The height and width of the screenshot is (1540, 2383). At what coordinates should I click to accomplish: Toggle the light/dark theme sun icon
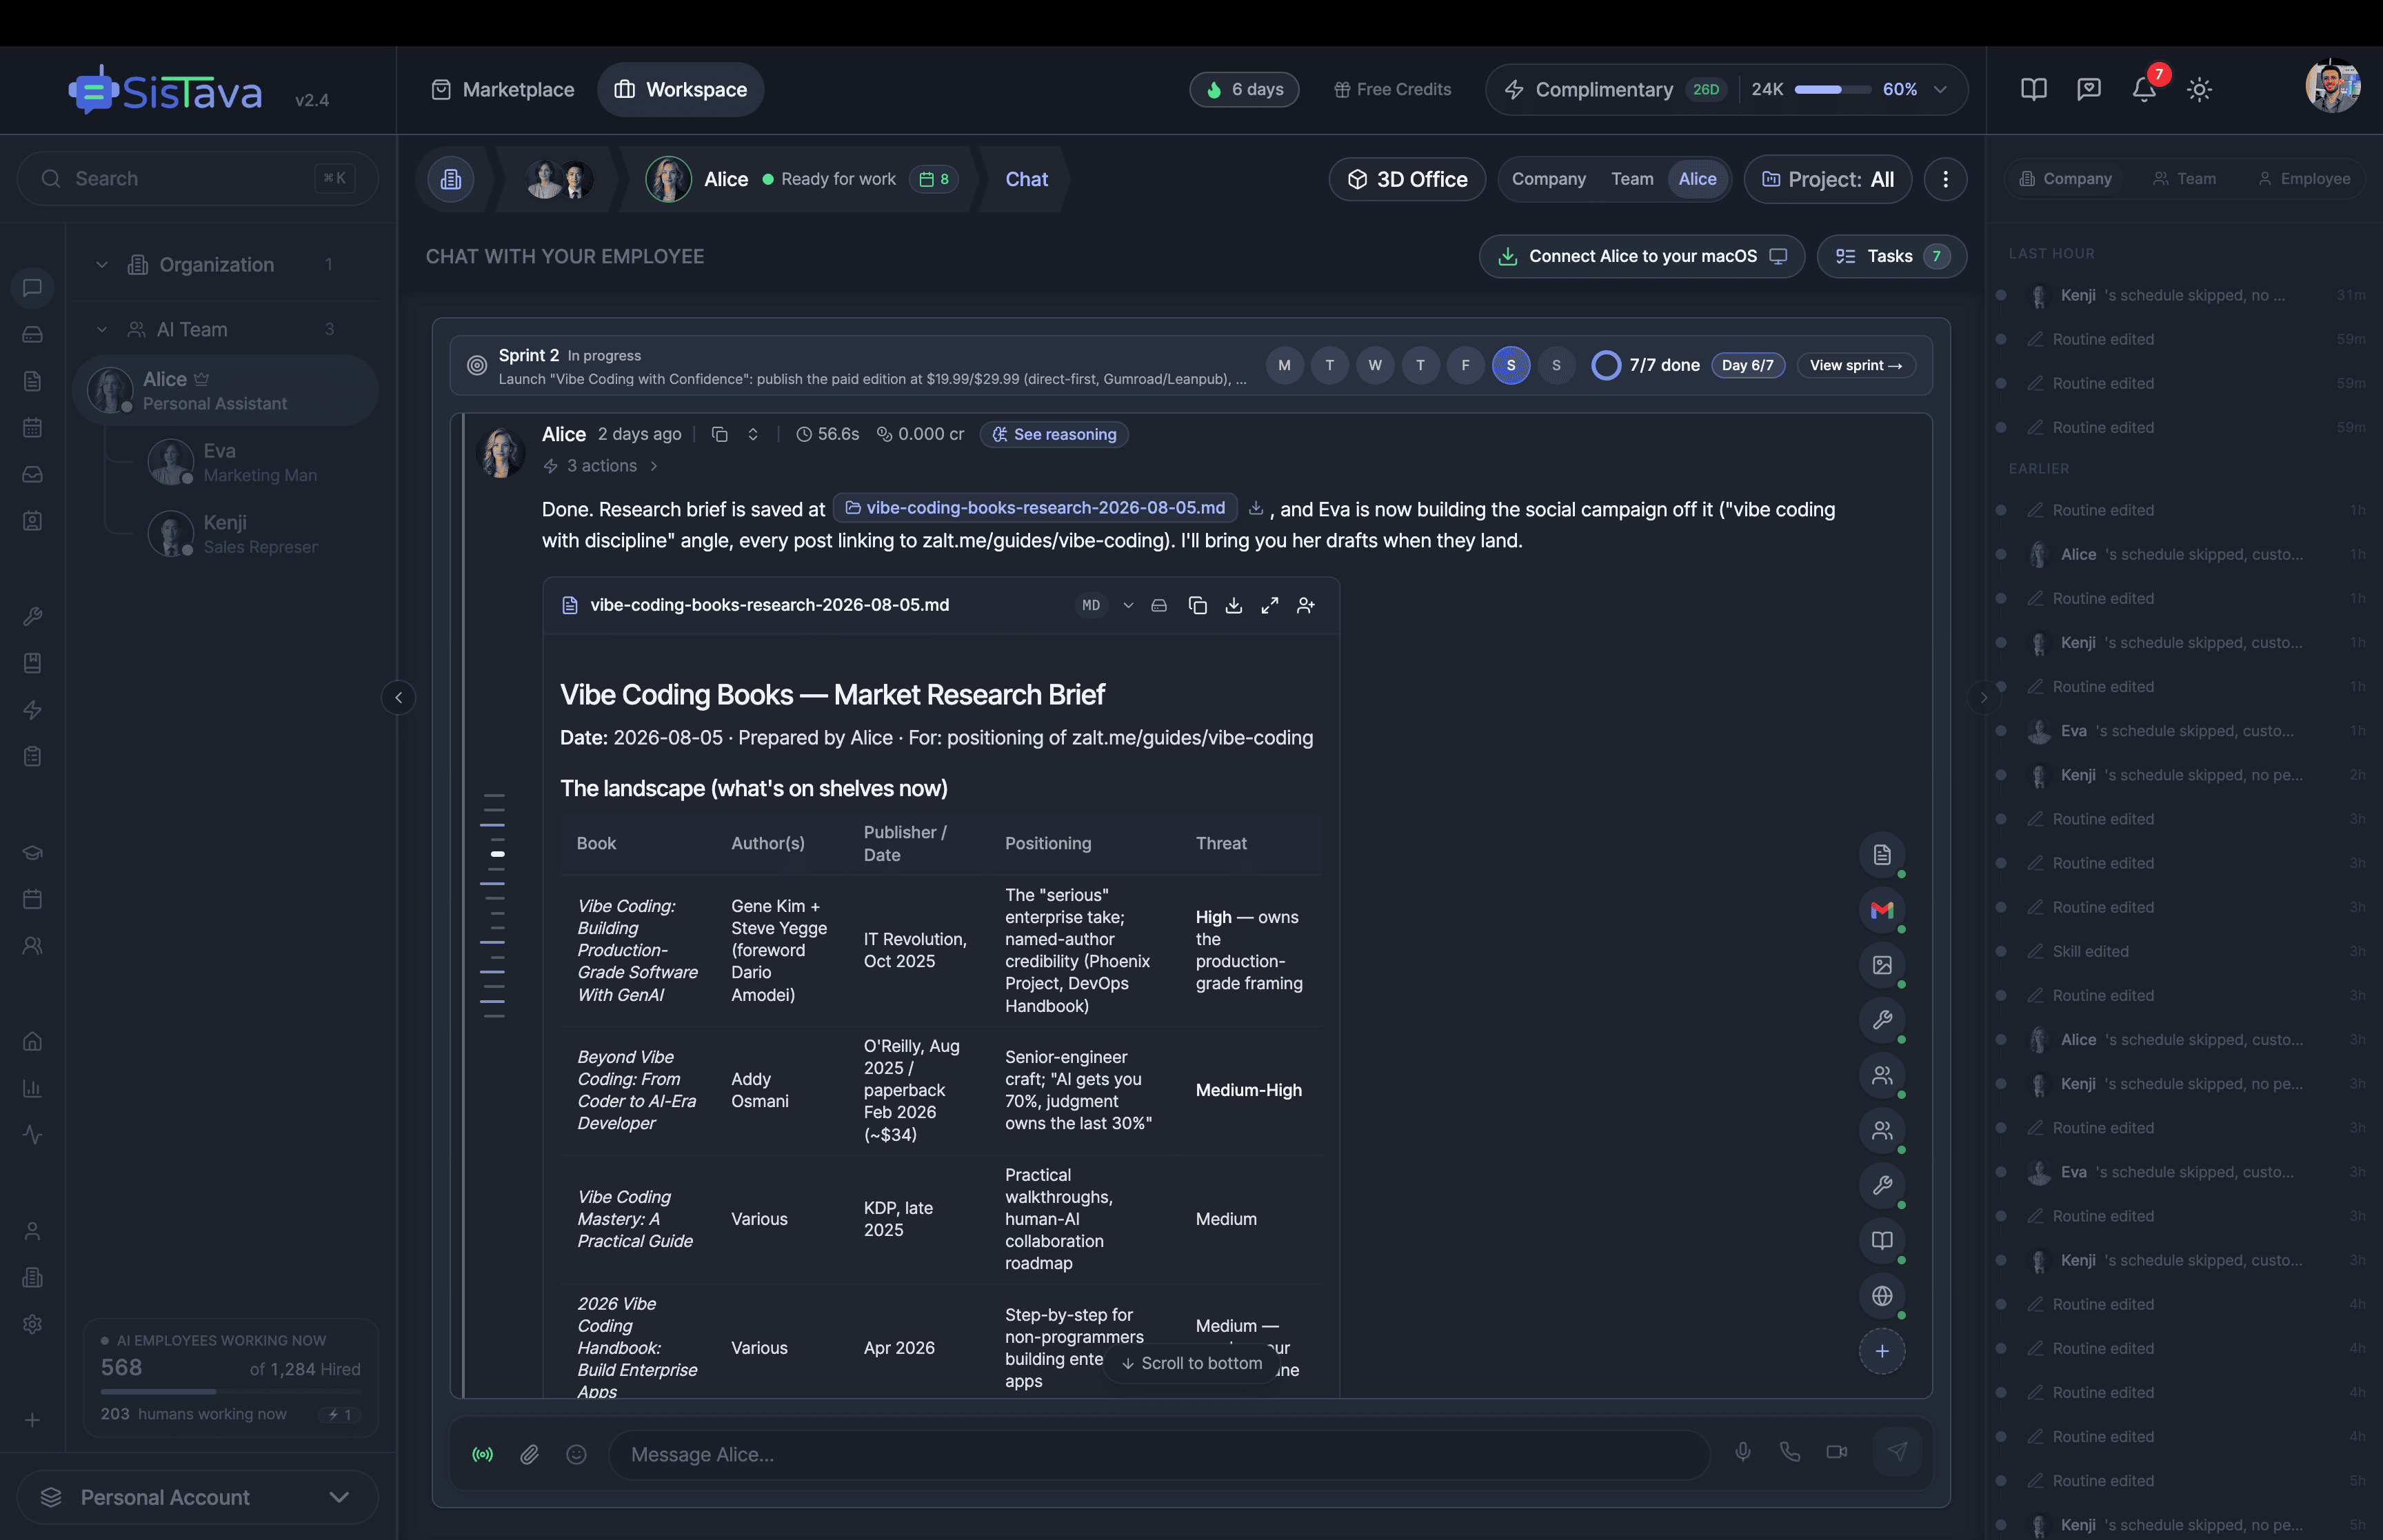(2199, 89)
